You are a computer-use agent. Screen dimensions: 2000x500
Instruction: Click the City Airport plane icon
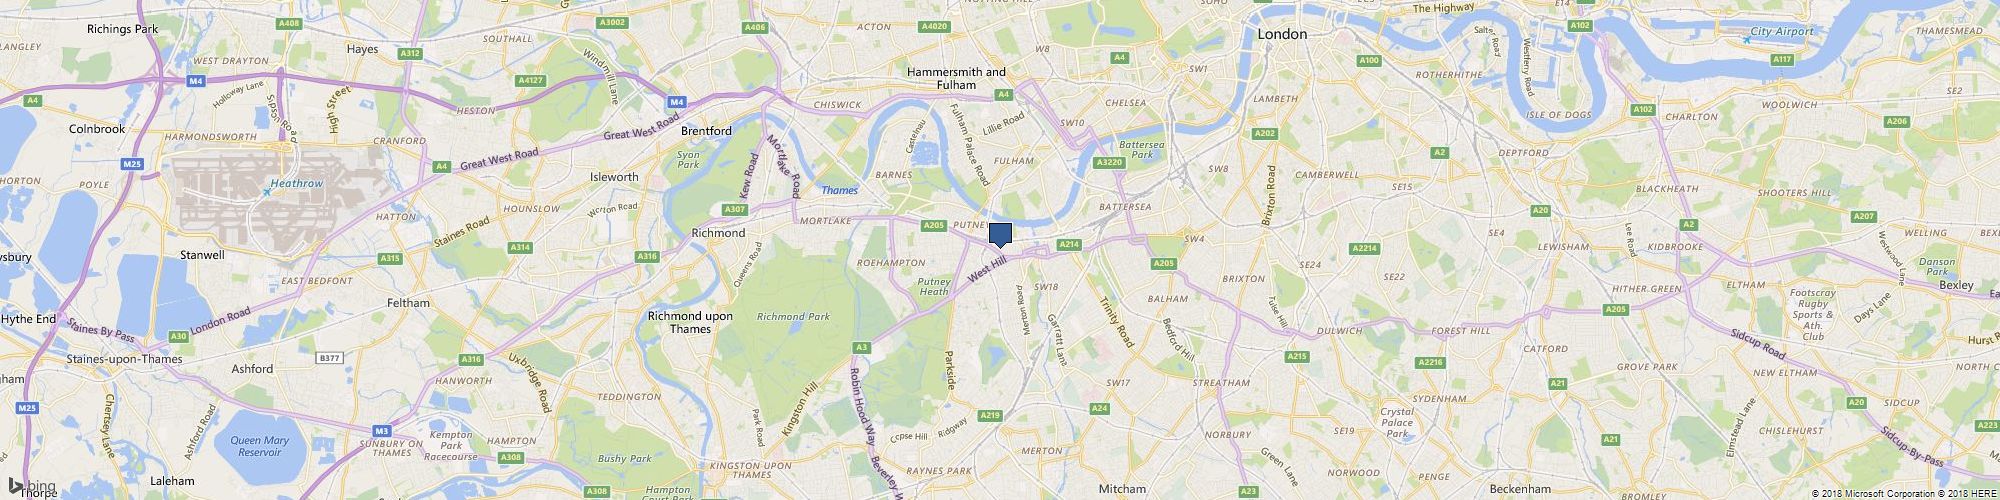(x=1744, y=39)
